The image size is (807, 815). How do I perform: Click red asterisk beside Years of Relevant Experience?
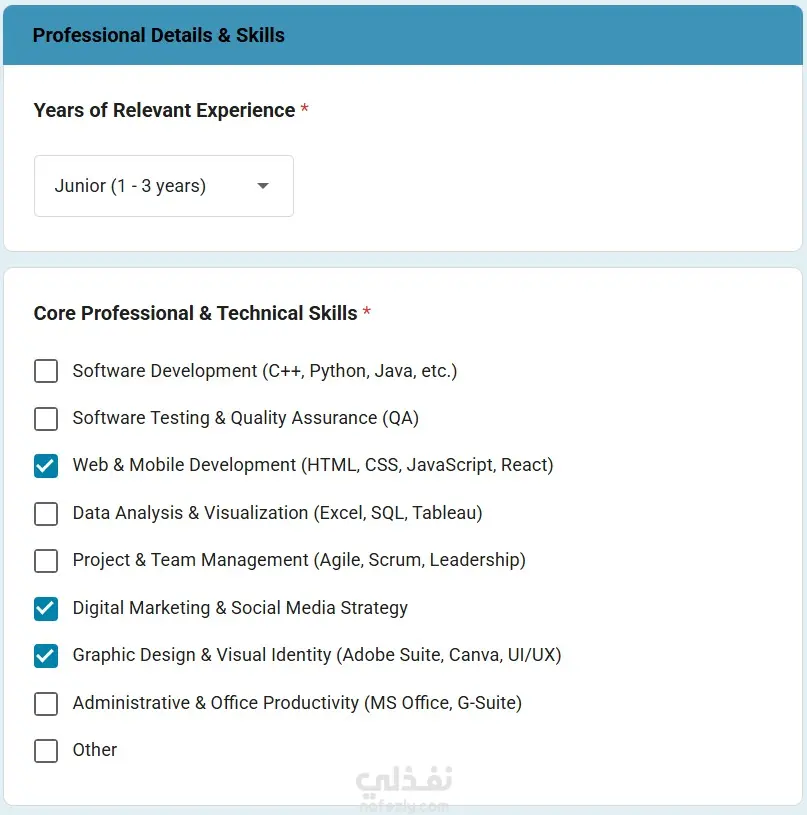tap(304, 109)
